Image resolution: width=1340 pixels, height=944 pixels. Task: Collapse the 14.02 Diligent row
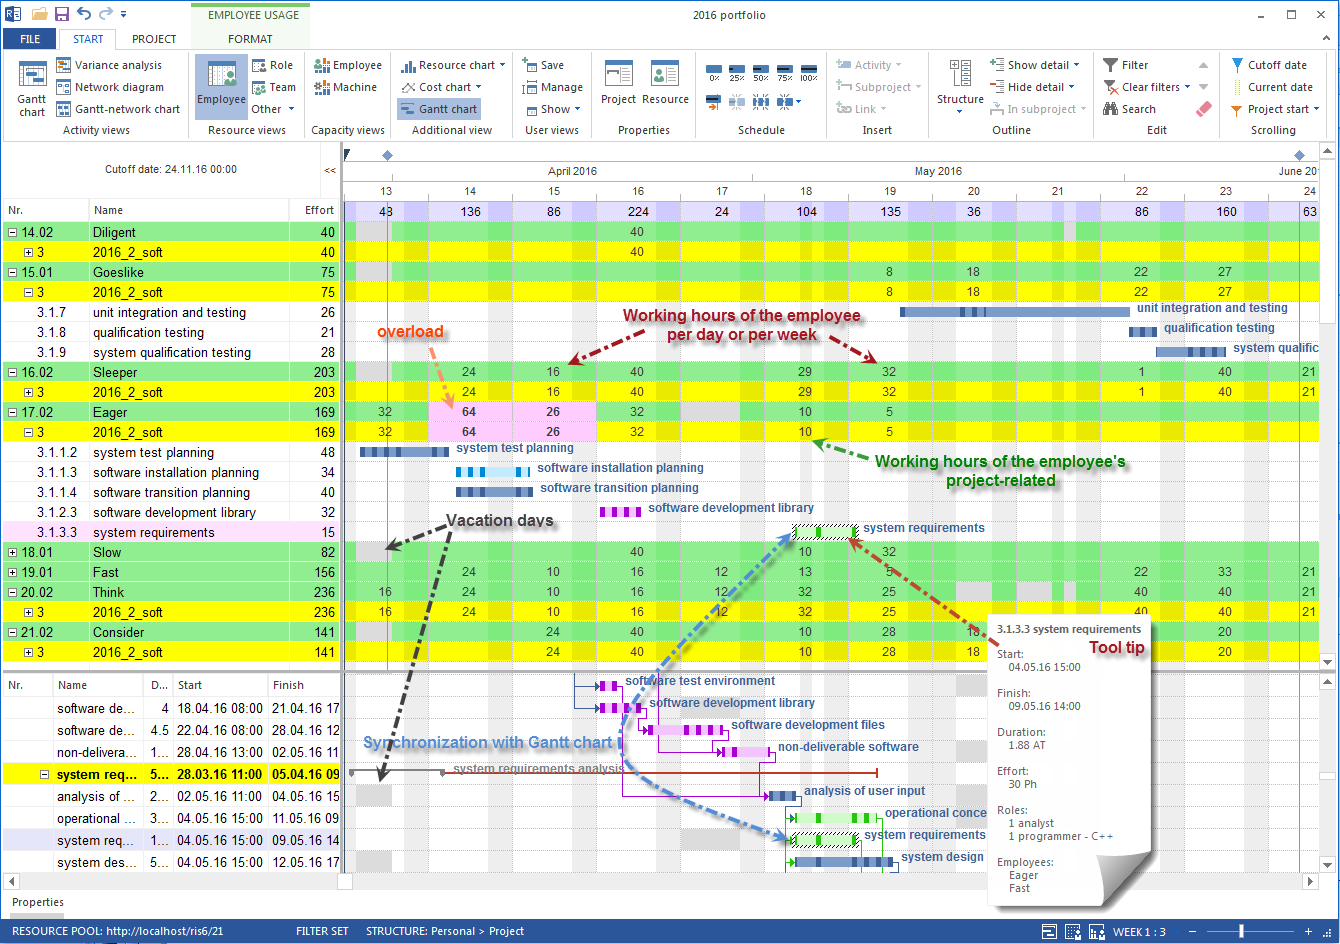[x=13, y=232]
